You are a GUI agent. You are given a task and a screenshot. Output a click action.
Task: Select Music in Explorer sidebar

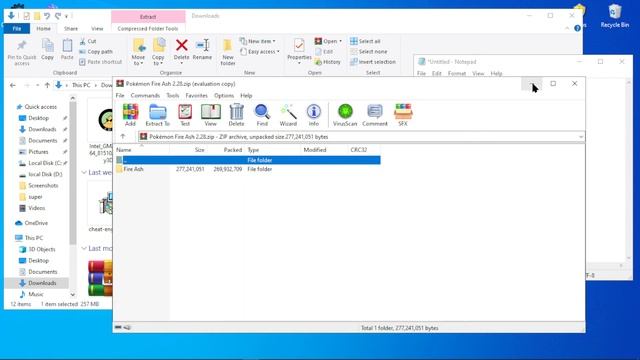(x=36, y=294)
